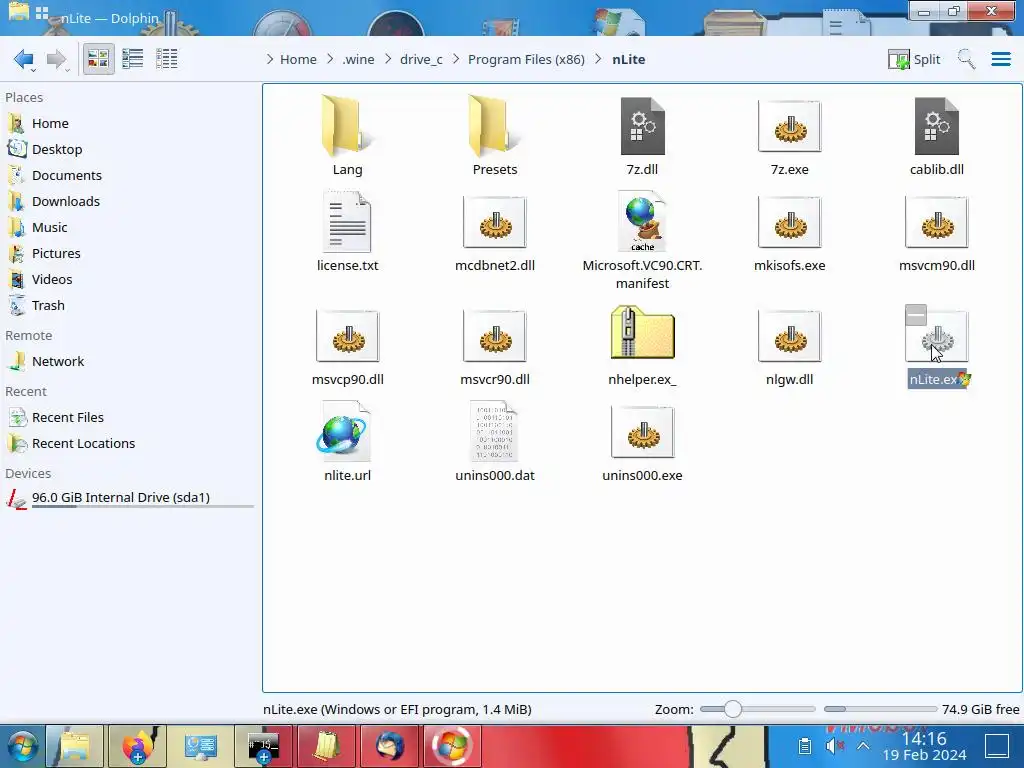Select the 7z.exe file
The height and width of the screenshot is (768, 1024).
point(790,135)
